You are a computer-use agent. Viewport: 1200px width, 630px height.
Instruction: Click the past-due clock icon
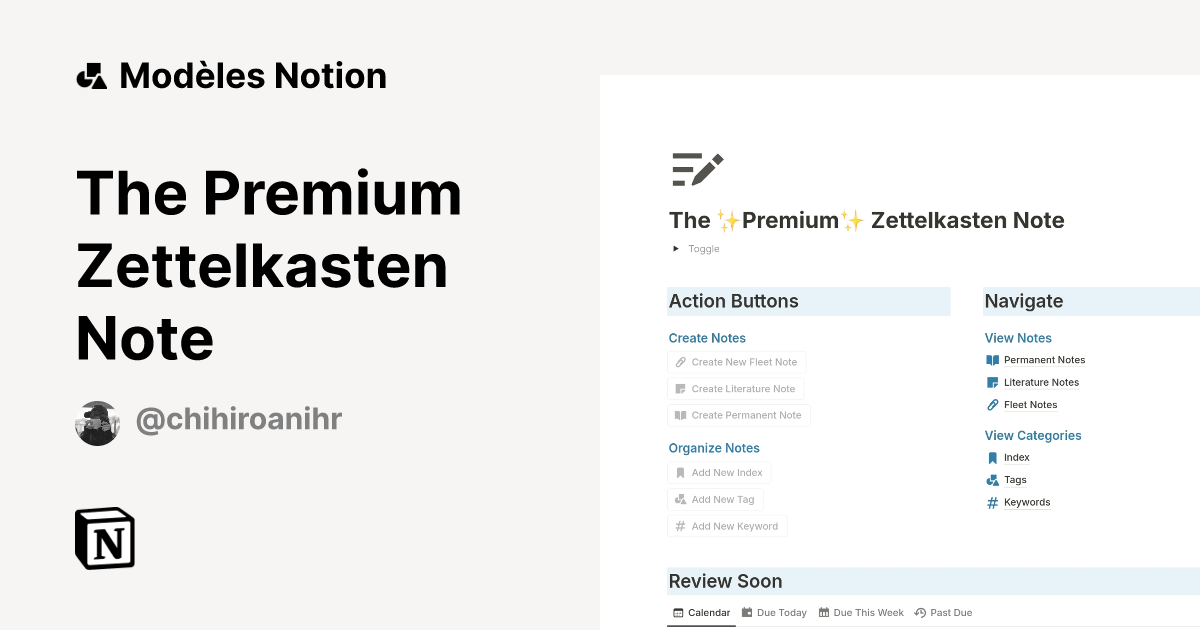[922, 612]
